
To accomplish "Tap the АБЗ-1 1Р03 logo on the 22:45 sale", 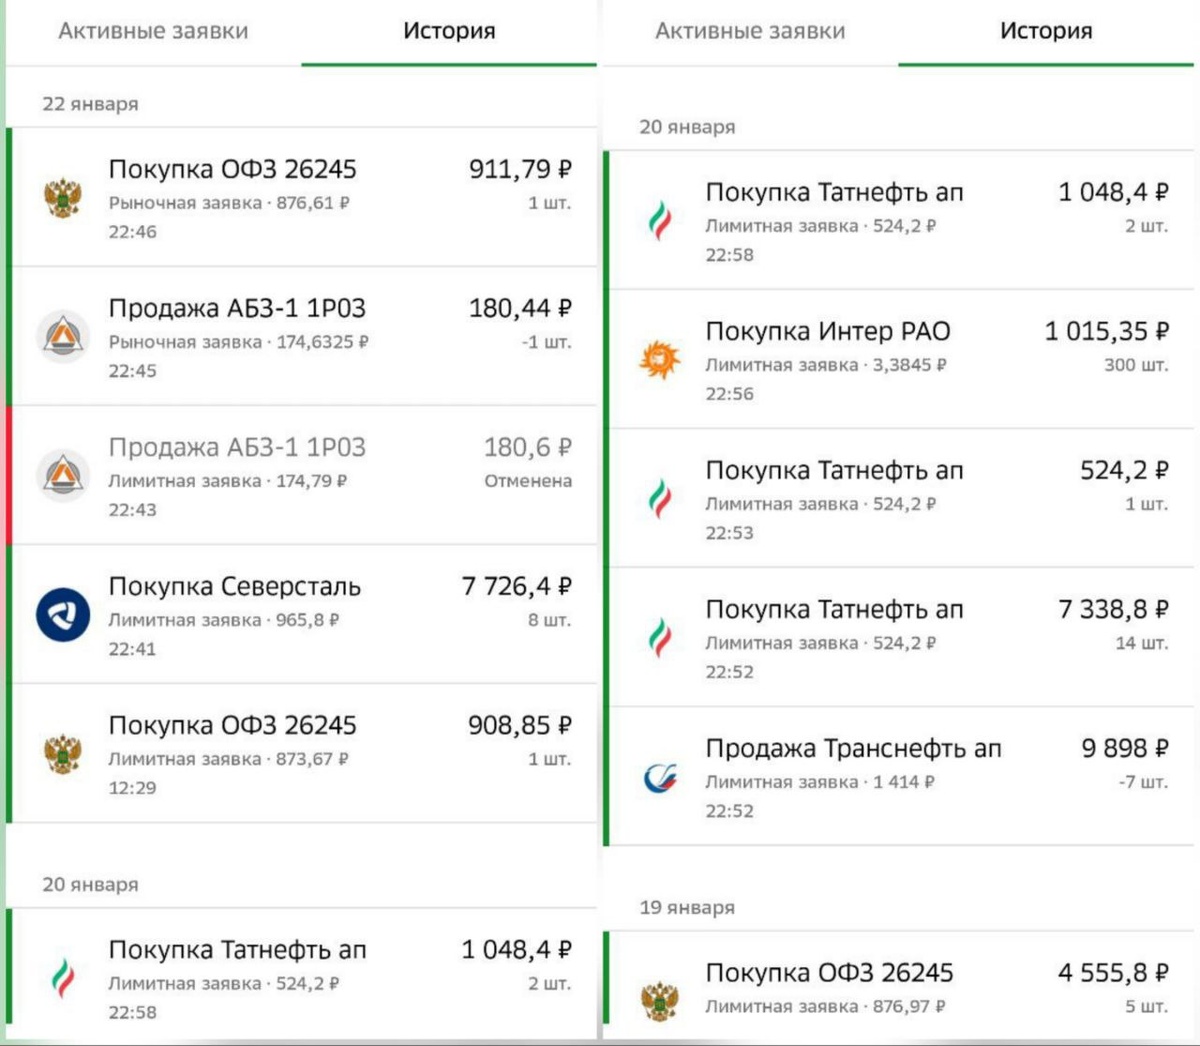I will (63, 336).
